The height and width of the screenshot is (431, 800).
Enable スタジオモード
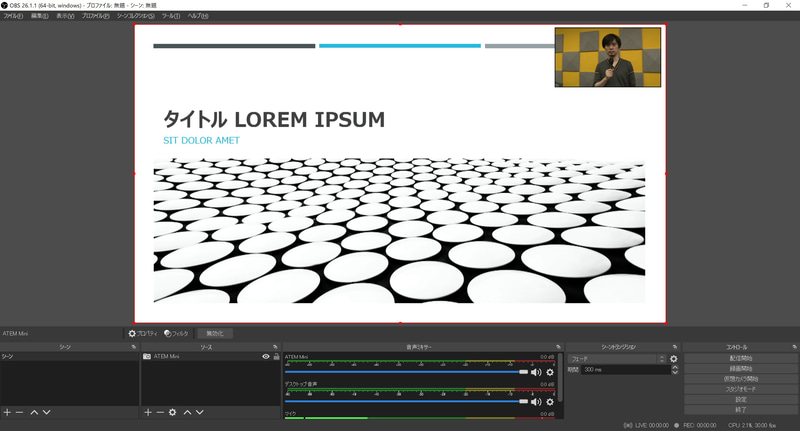coord(740,389)
